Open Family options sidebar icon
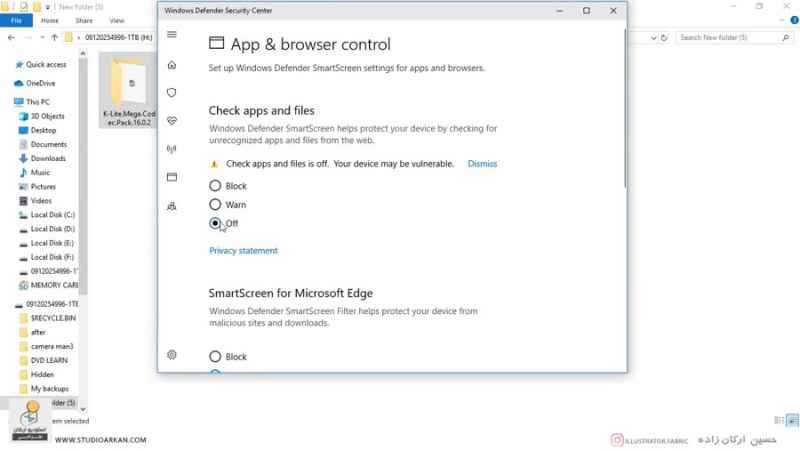The image size is (800, 451). [x=172, y=206]
